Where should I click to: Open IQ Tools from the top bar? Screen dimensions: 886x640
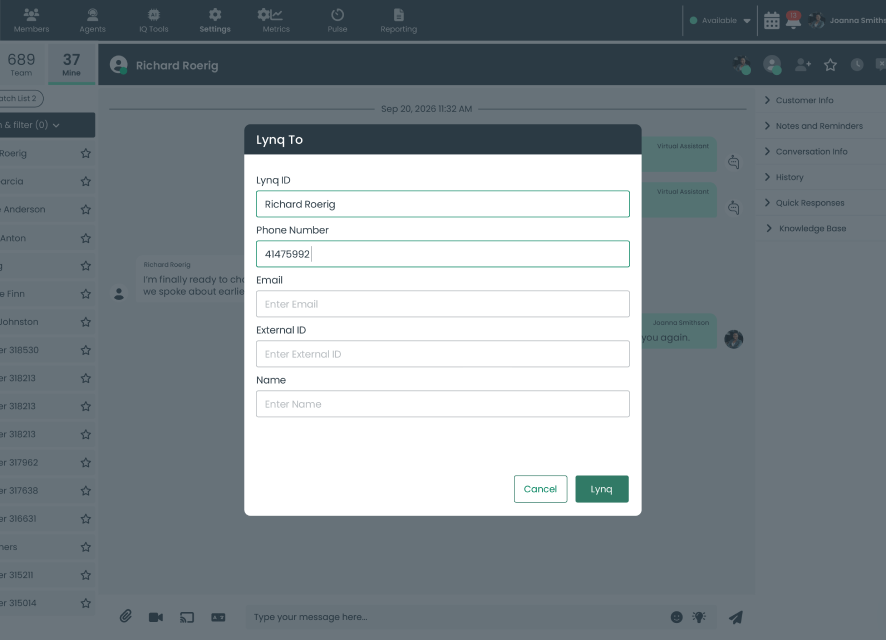[x=154, y=20]
